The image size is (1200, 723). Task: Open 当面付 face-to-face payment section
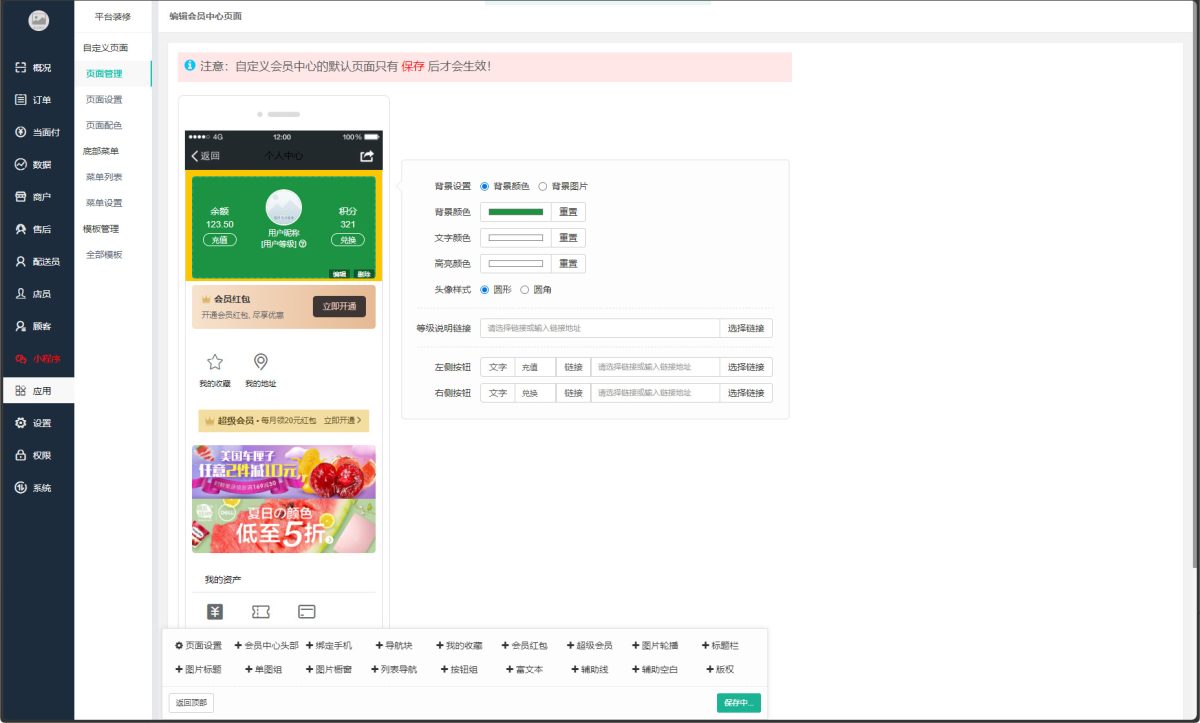(x=37, y=132)
